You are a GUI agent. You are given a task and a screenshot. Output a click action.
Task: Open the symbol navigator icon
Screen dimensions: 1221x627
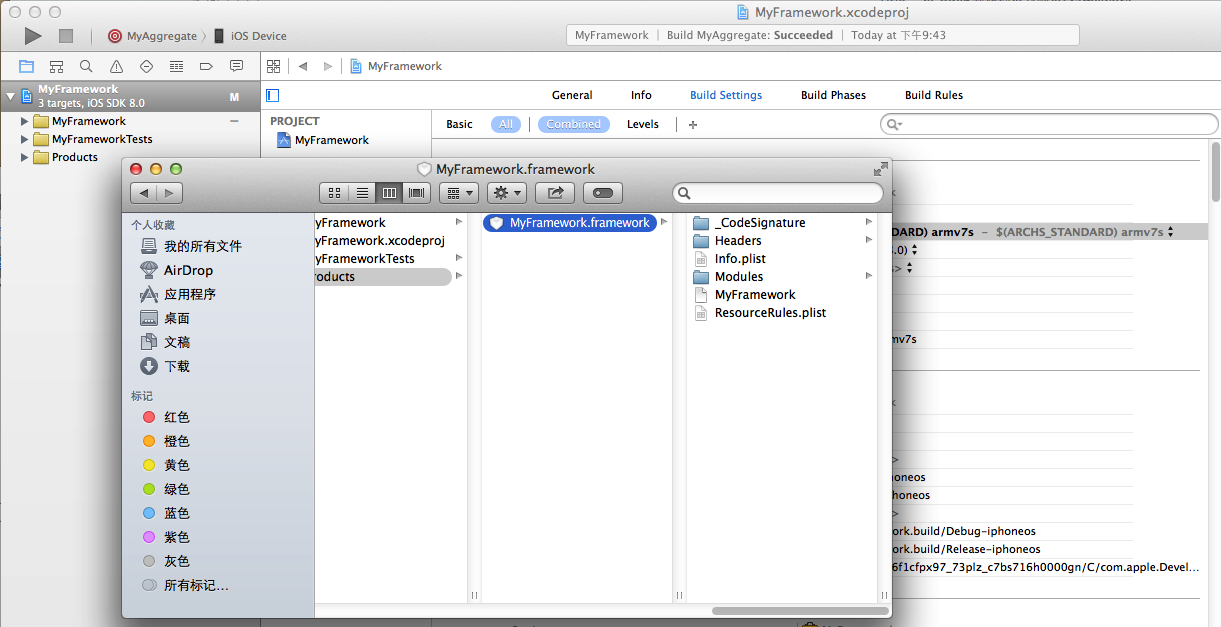pos(56,66)
